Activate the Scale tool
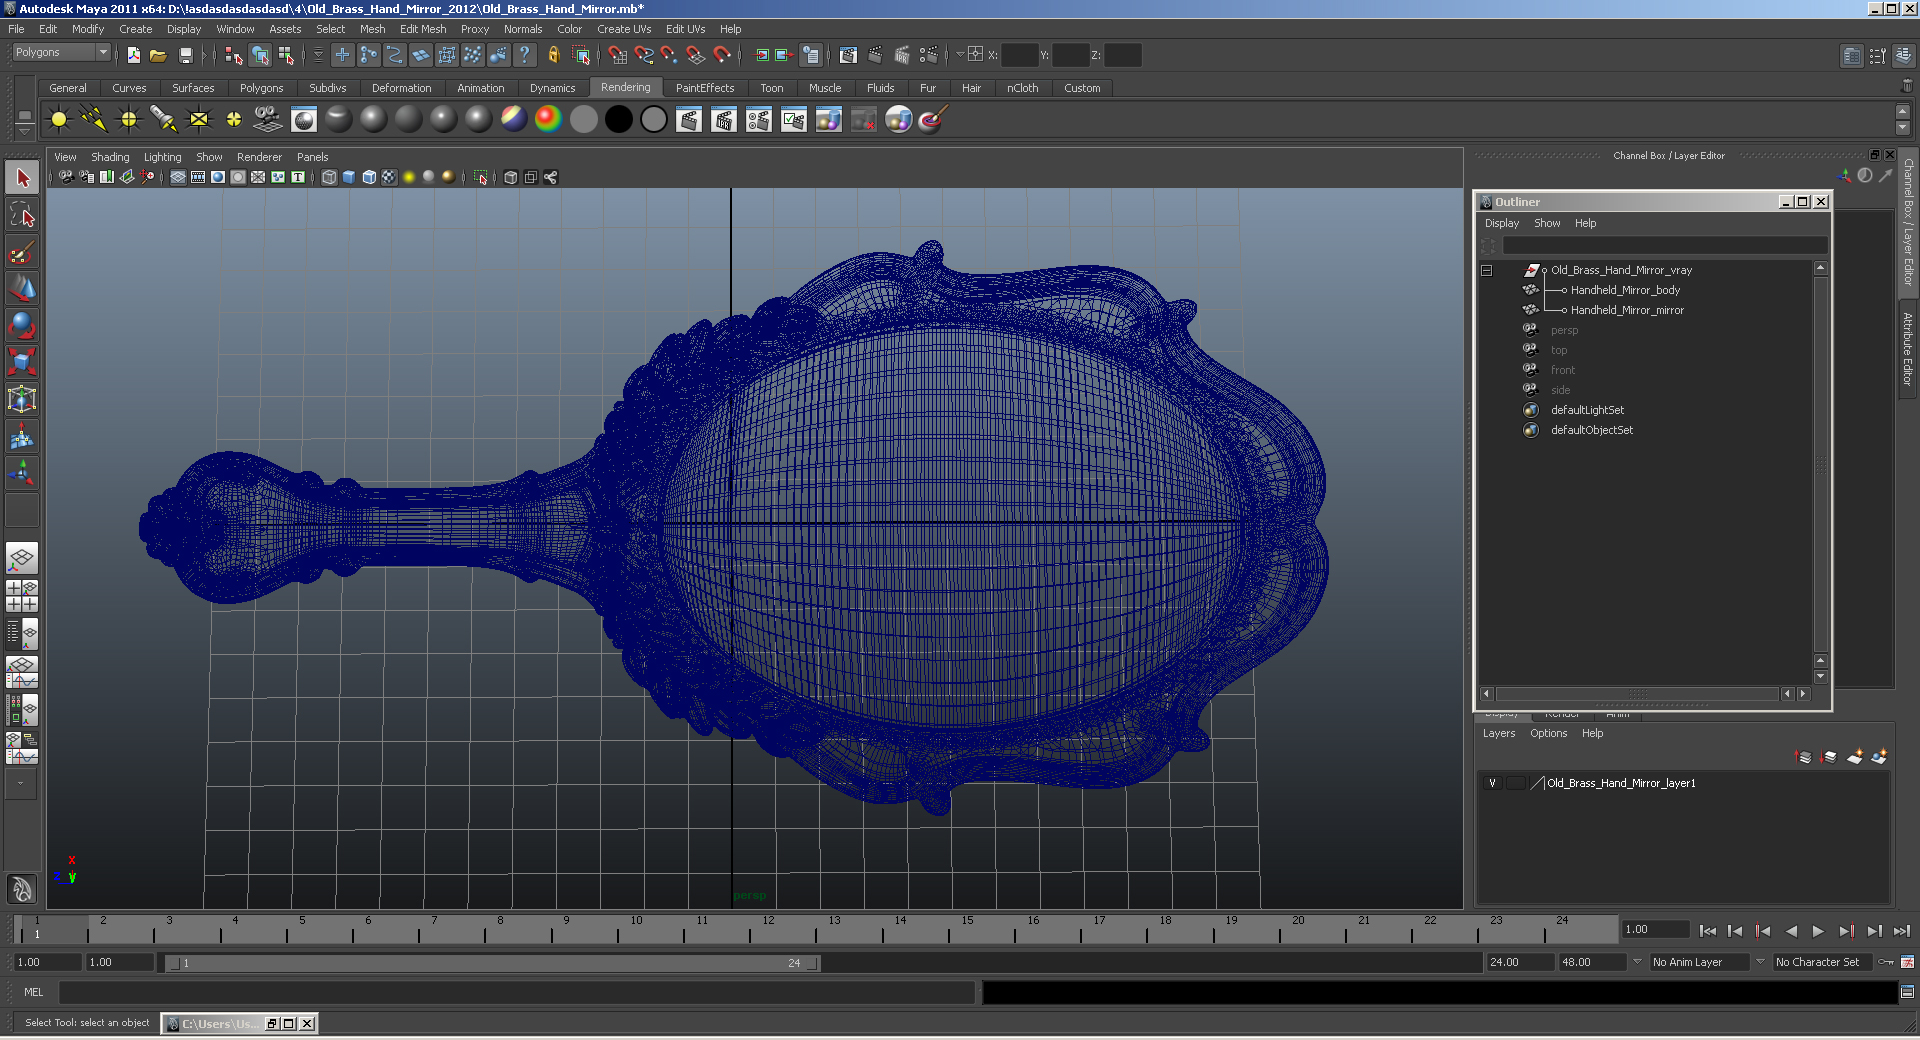 click(22, 362)
